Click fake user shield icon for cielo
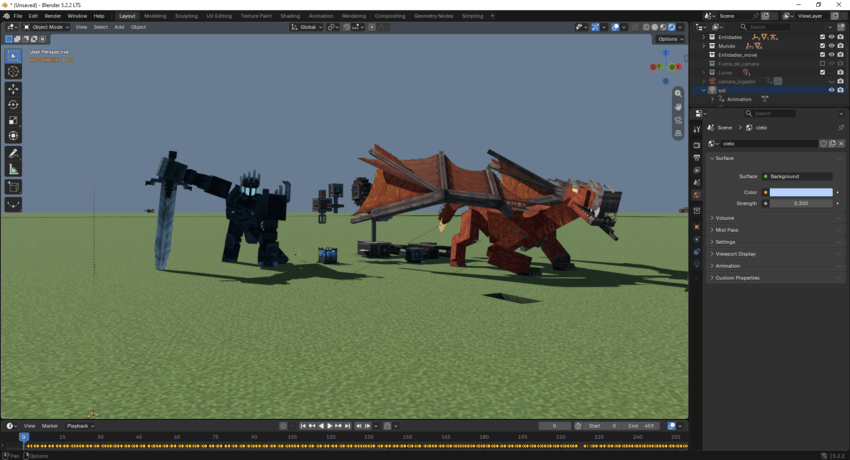850x460 pixels. tap(823, 144)
